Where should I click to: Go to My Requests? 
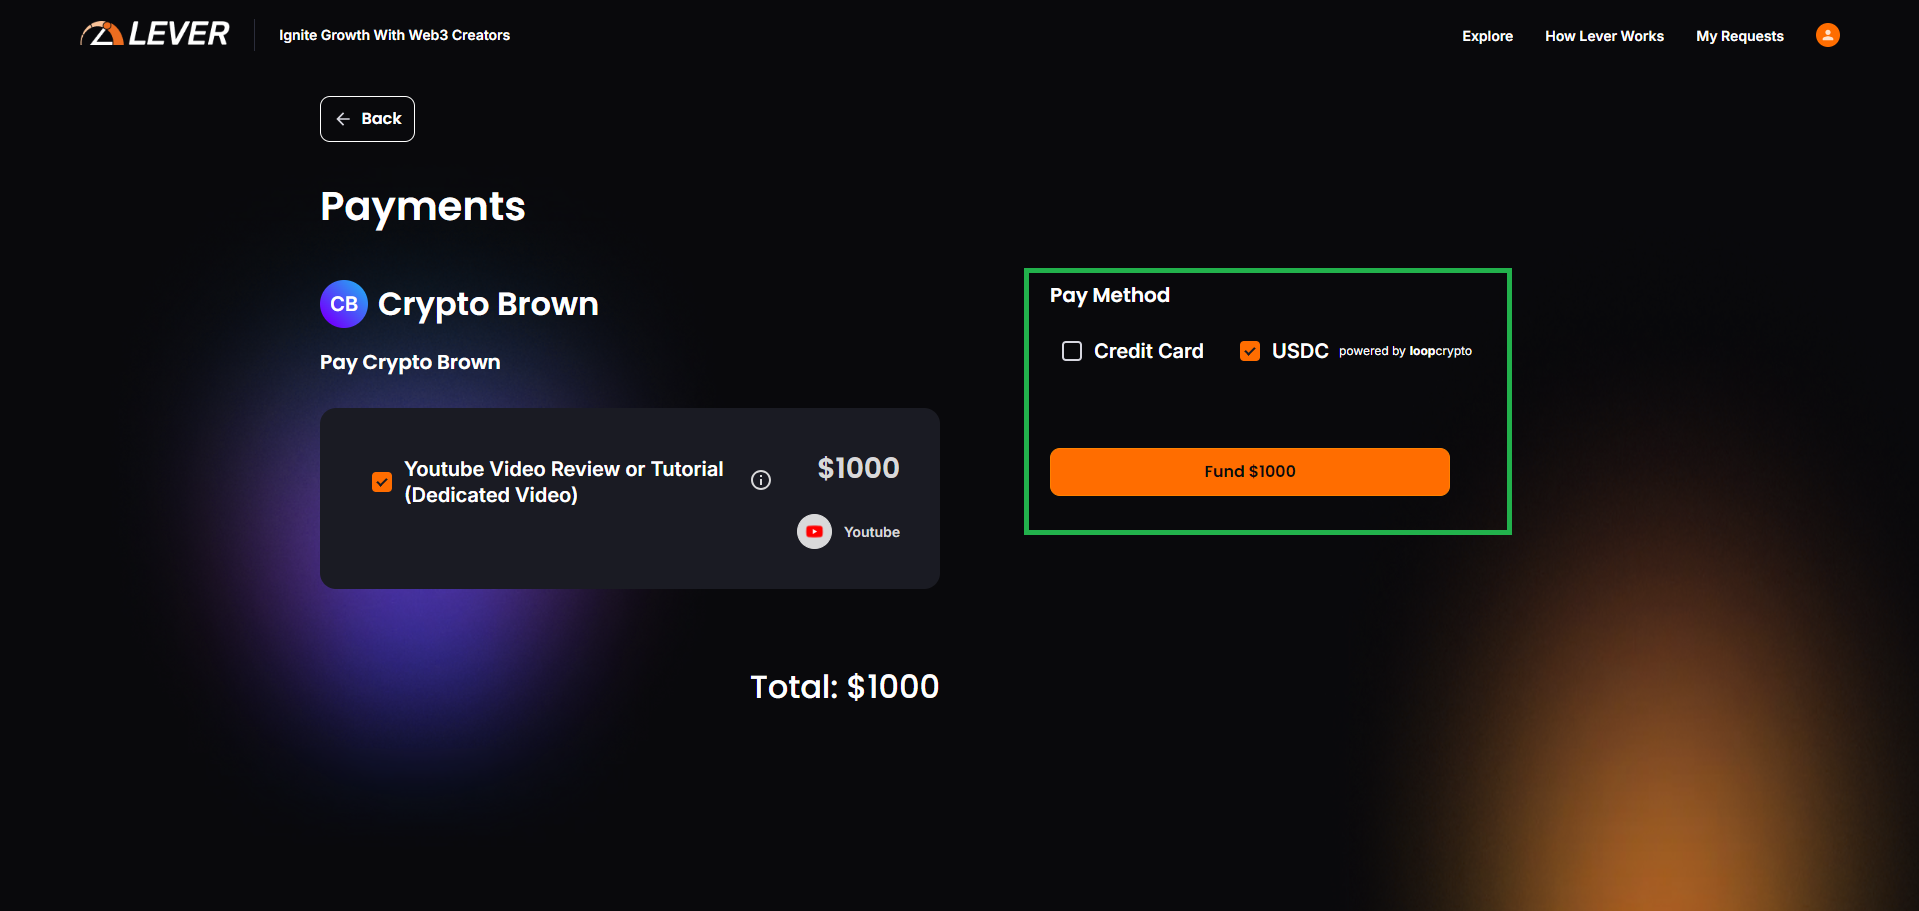(x=1739, y=35)
